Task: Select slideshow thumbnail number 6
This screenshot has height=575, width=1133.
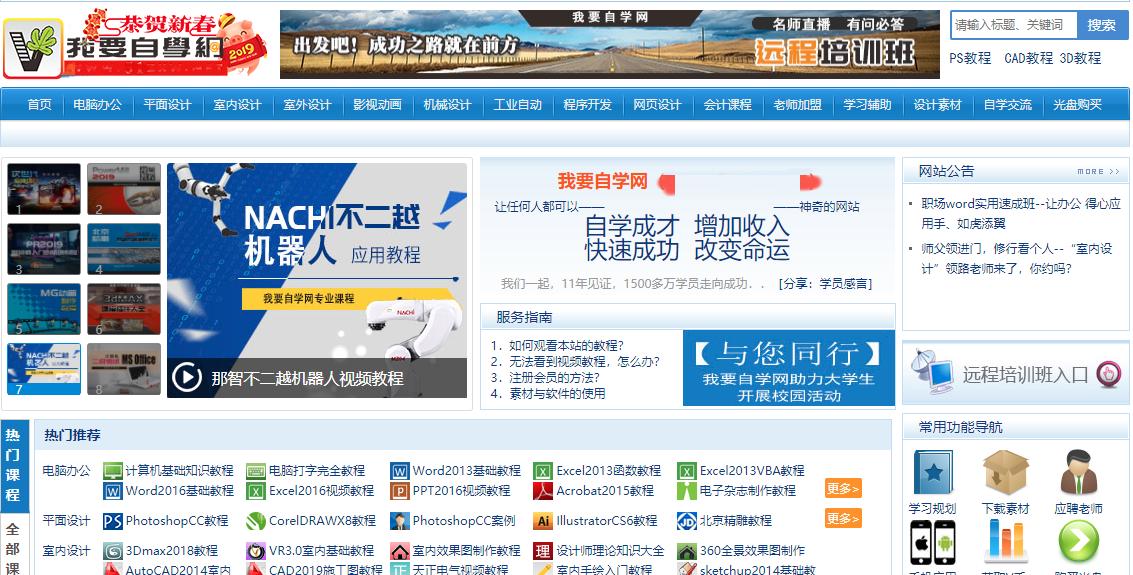Action: pos(124,309)
